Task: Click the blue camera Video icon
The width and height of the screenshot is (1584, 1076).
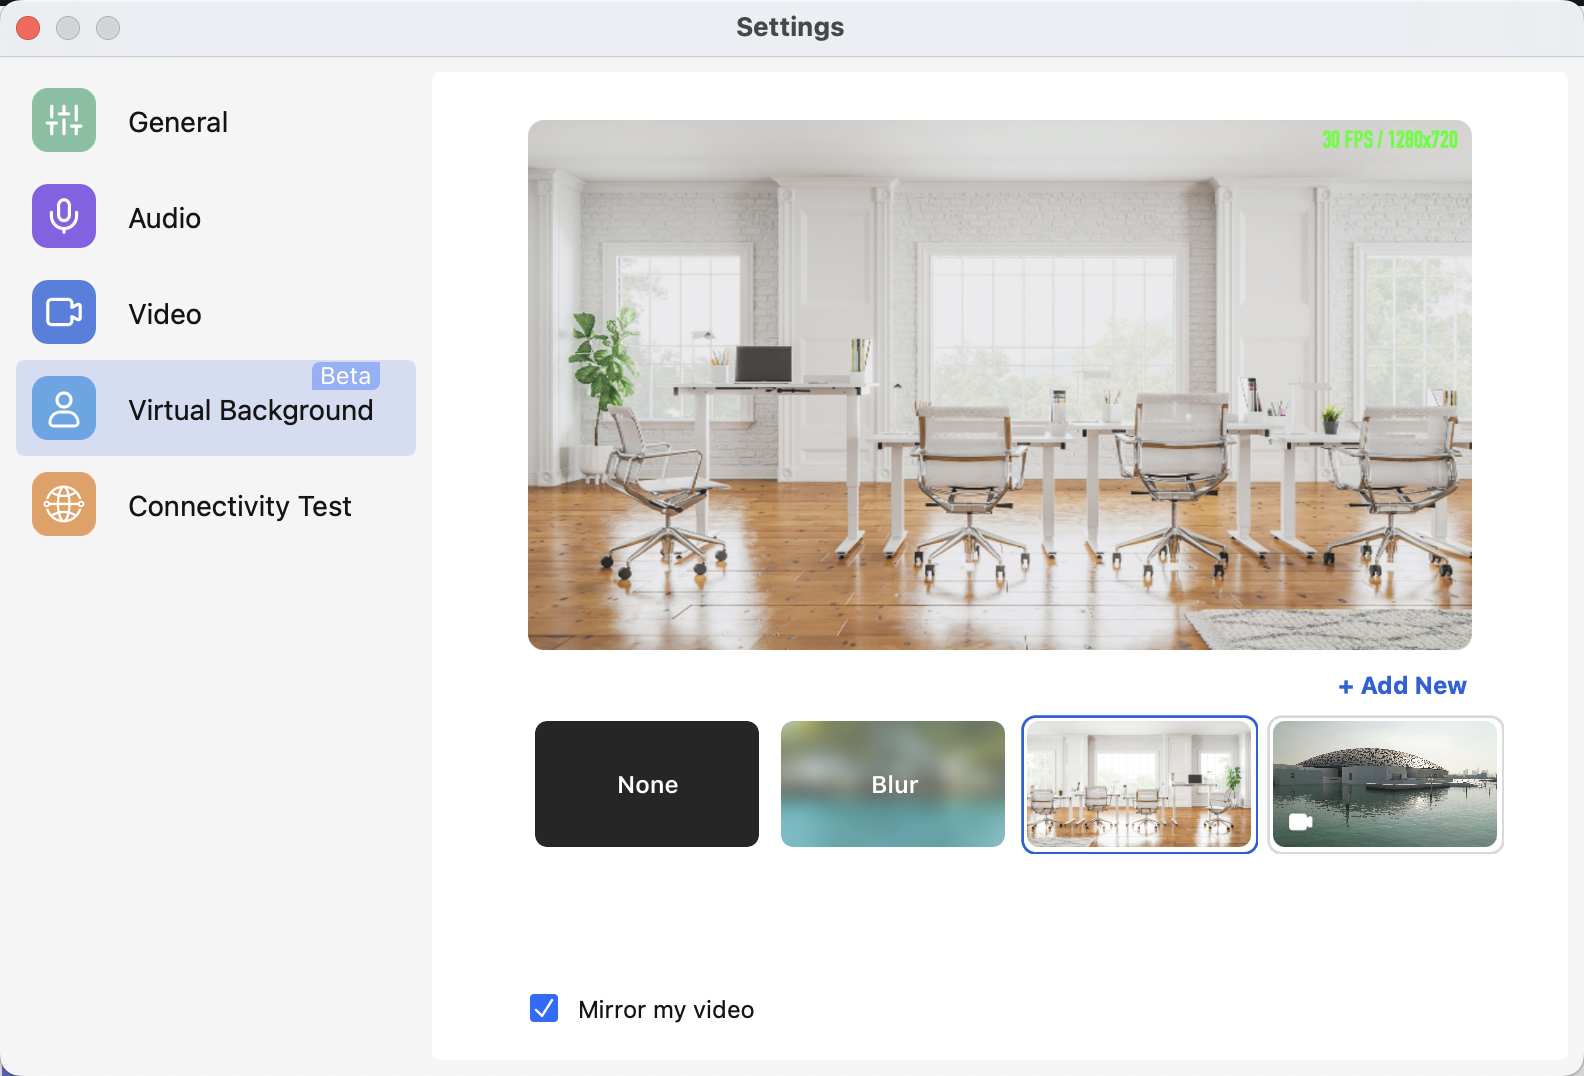Action: [x=64, y=312]
